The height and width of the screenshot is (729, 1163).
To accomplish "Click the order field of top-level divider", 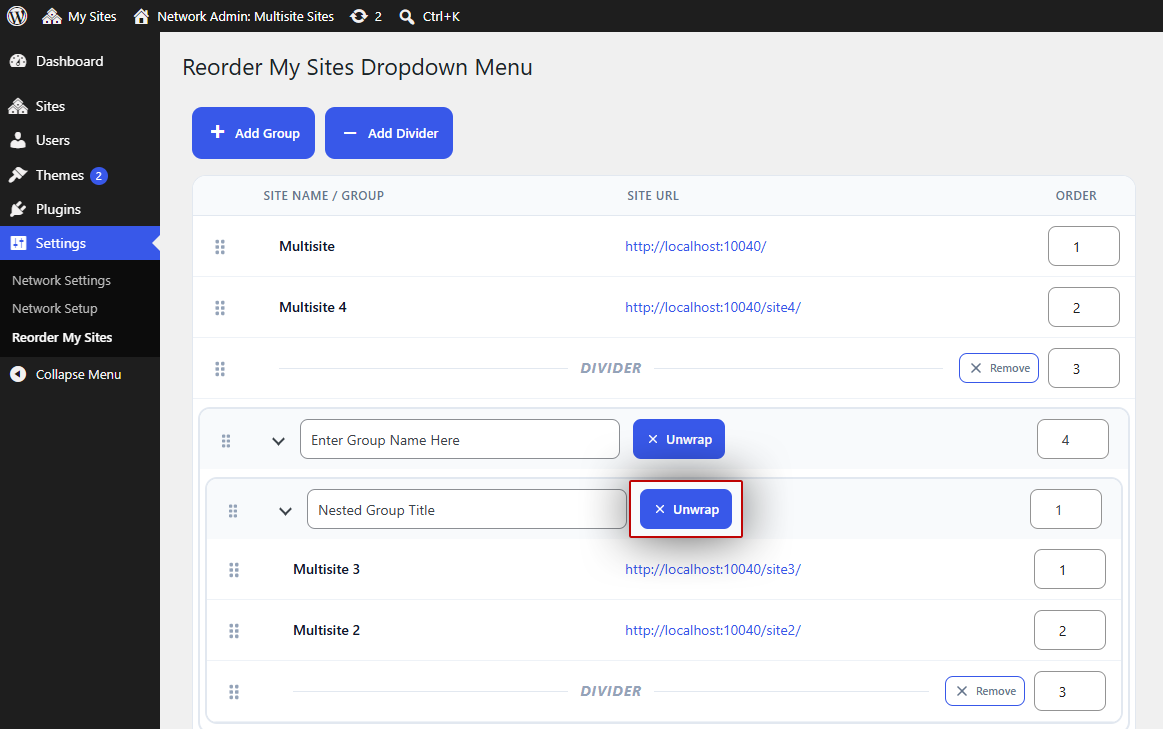I will coord(1084,368).
